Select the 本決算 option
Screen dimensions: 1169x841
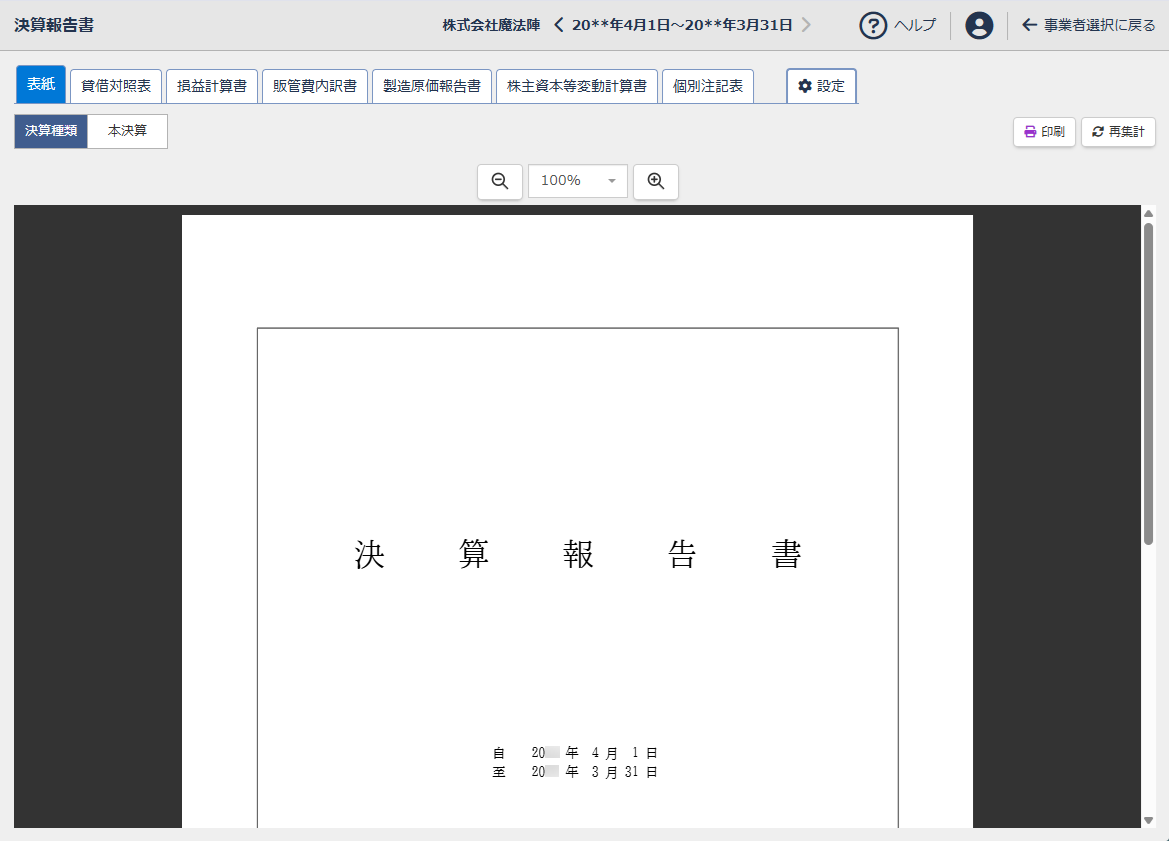[x=127, y=131]
